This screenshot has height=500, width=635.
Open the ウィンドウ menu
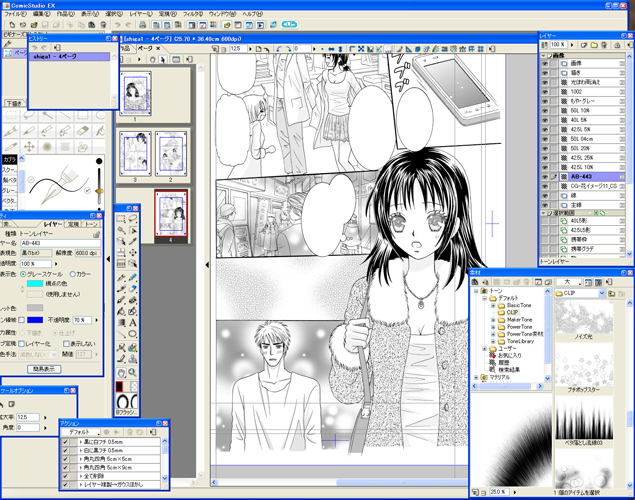pos(222,14)
